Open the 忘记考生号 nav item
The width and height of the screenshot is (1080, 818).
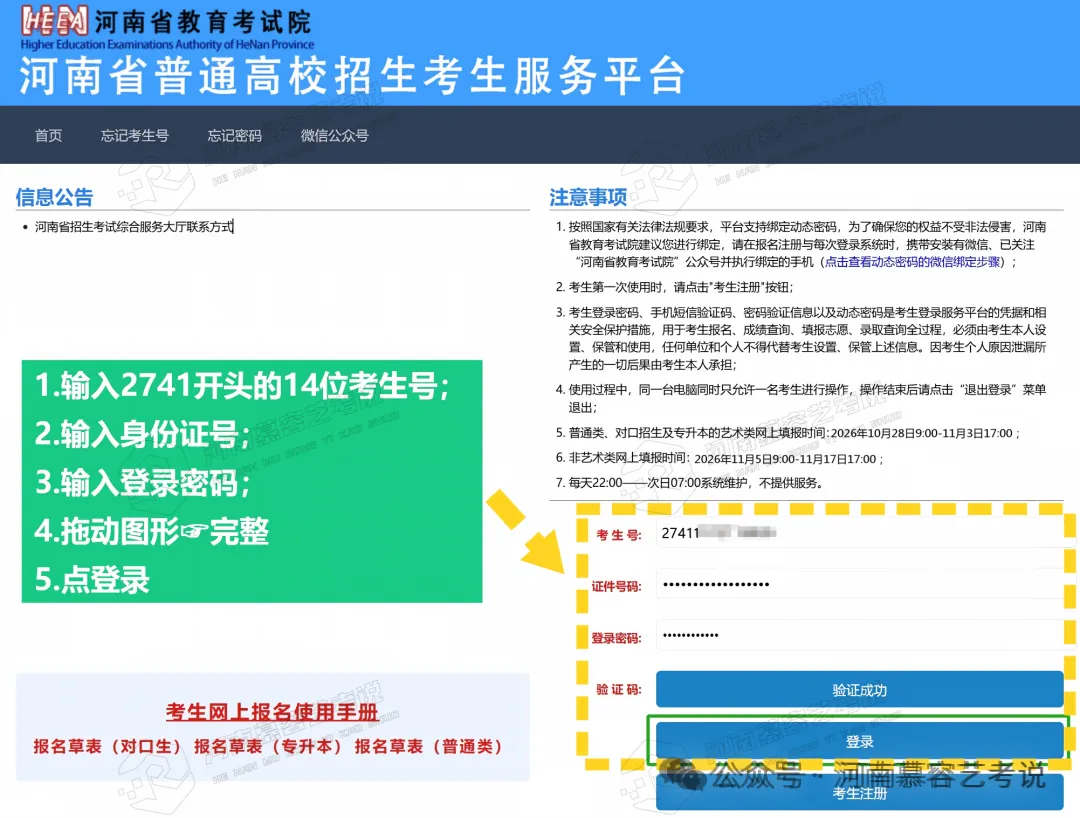tap(135, 136)
